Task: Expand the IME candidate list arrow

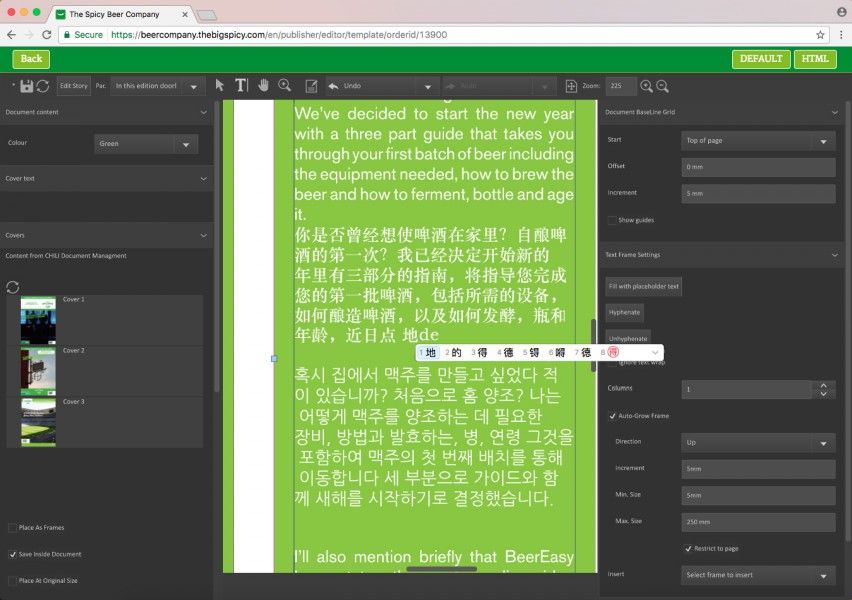Action: pyautogui.click(x=655, y=353)
